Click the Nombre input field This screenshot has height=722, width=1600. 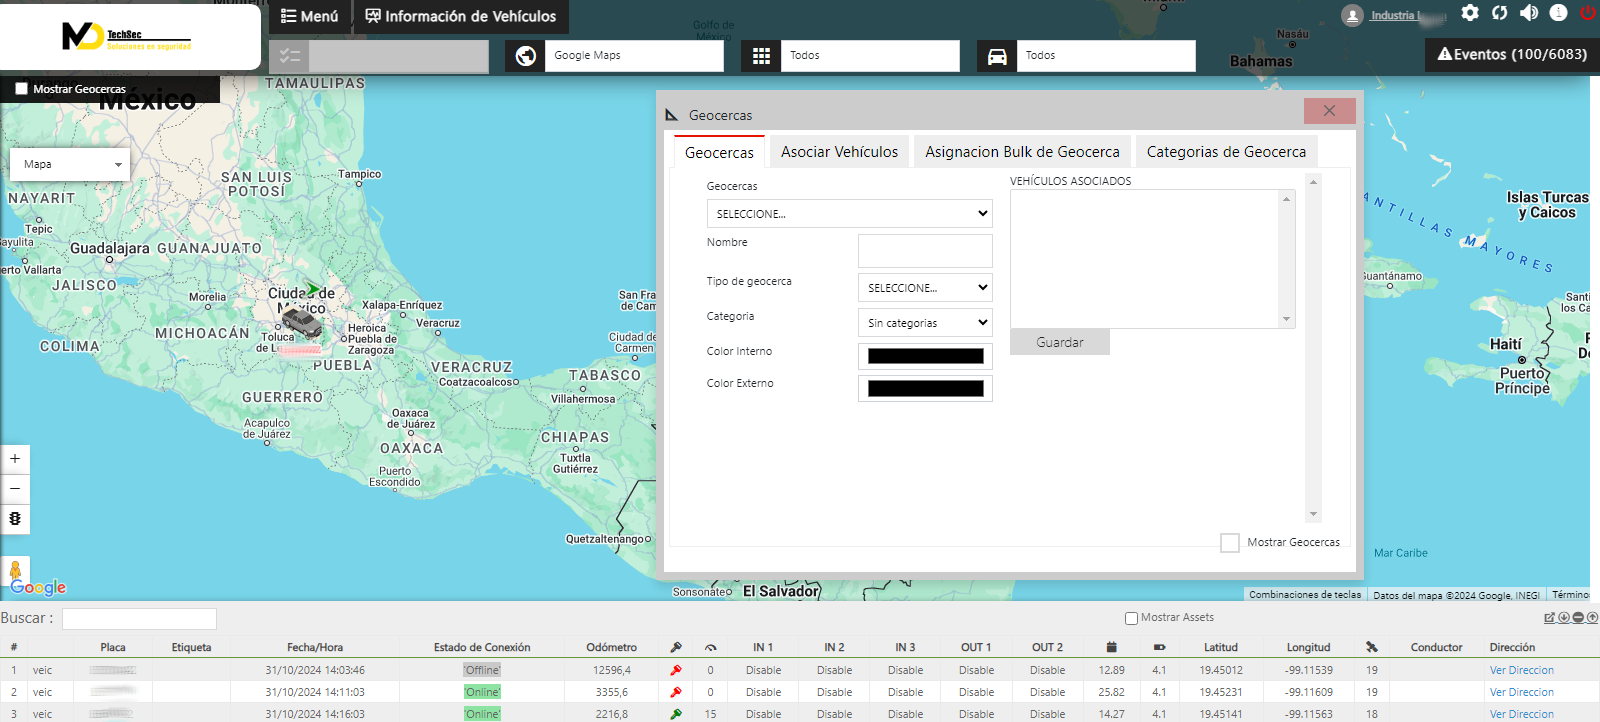tap(925, 251)
